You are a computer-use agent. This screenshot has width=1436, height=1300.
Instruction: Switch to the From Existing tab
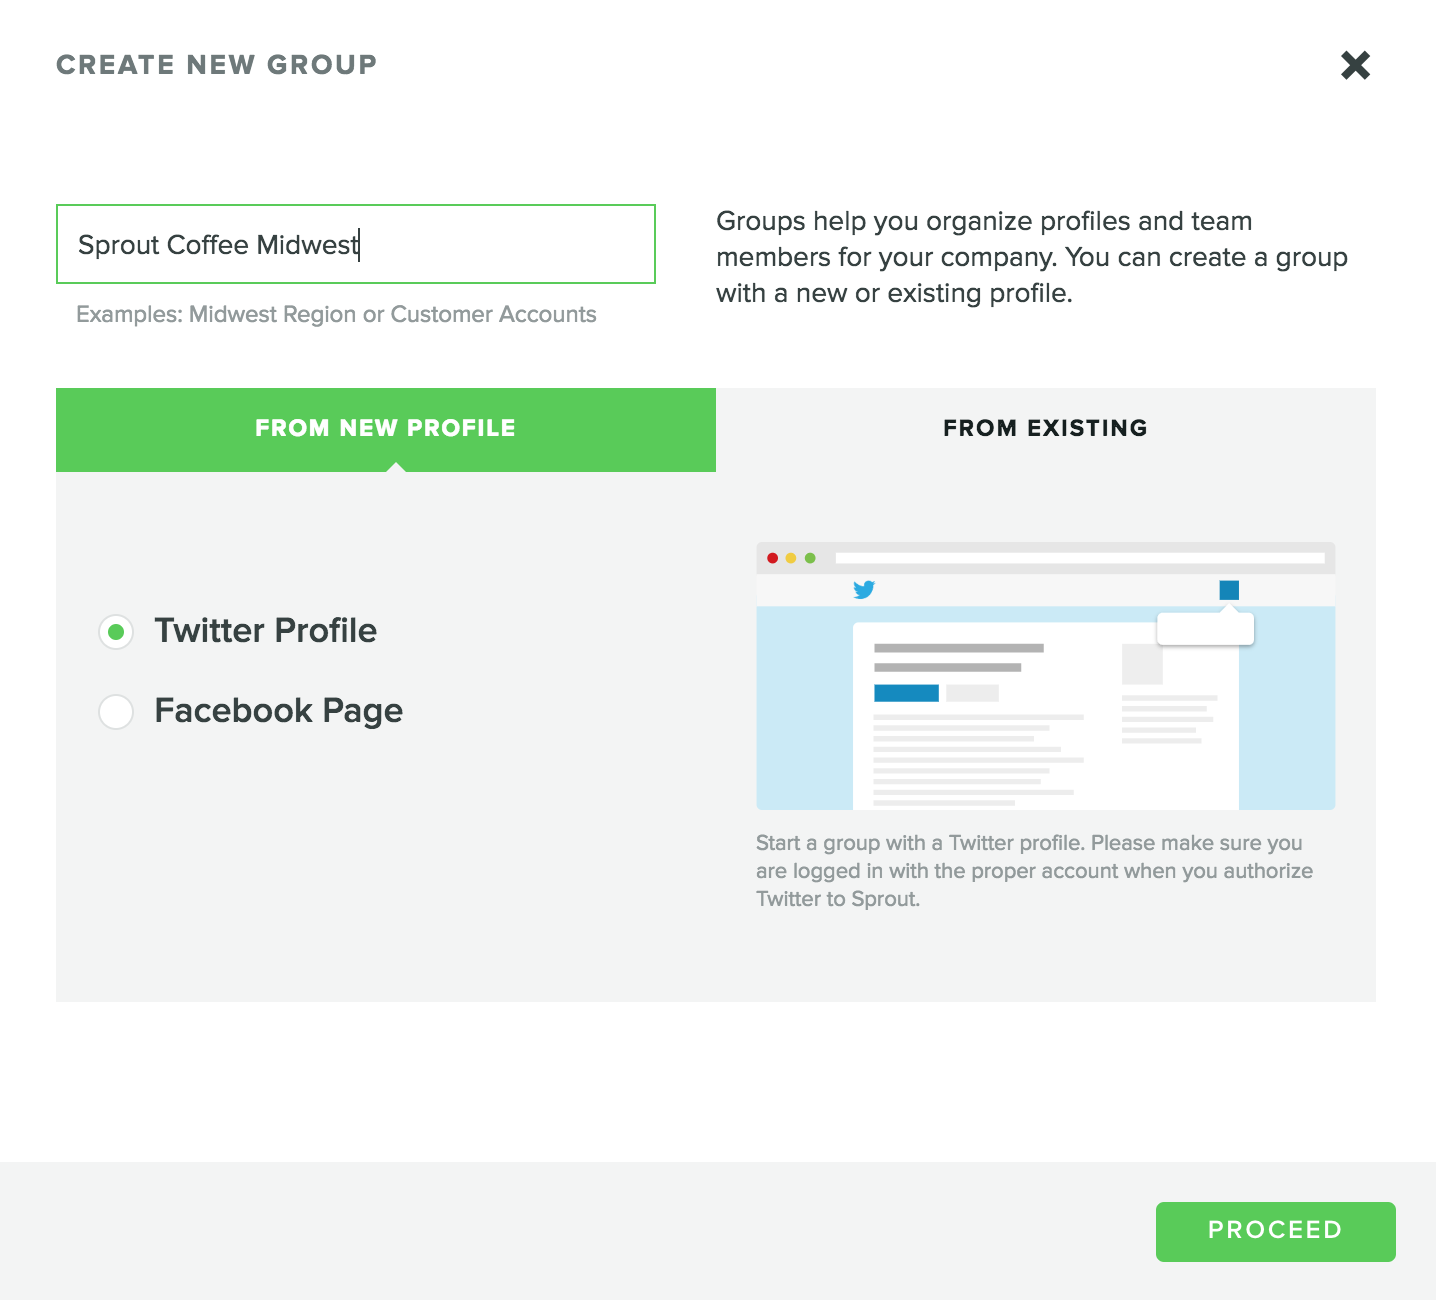point(1046,429)
